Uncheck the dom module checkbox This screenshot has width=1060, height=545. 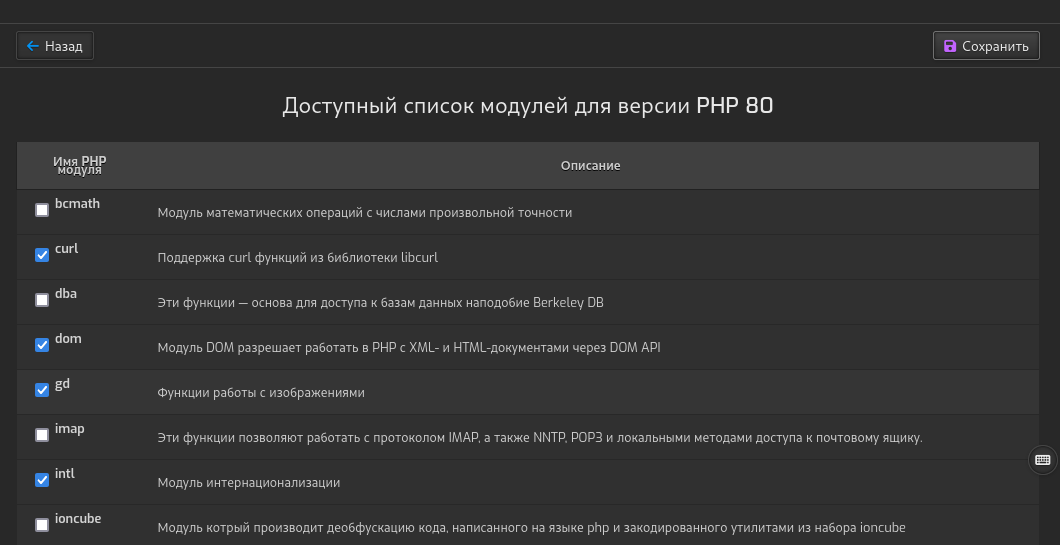(42, 345)
